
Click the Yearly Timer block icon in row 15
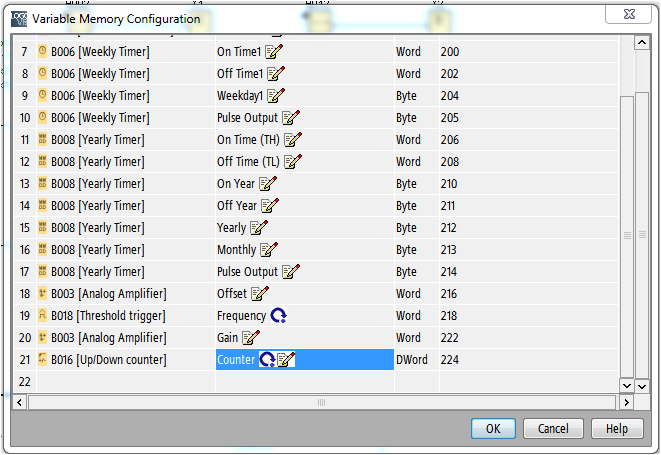click(42, 227)
